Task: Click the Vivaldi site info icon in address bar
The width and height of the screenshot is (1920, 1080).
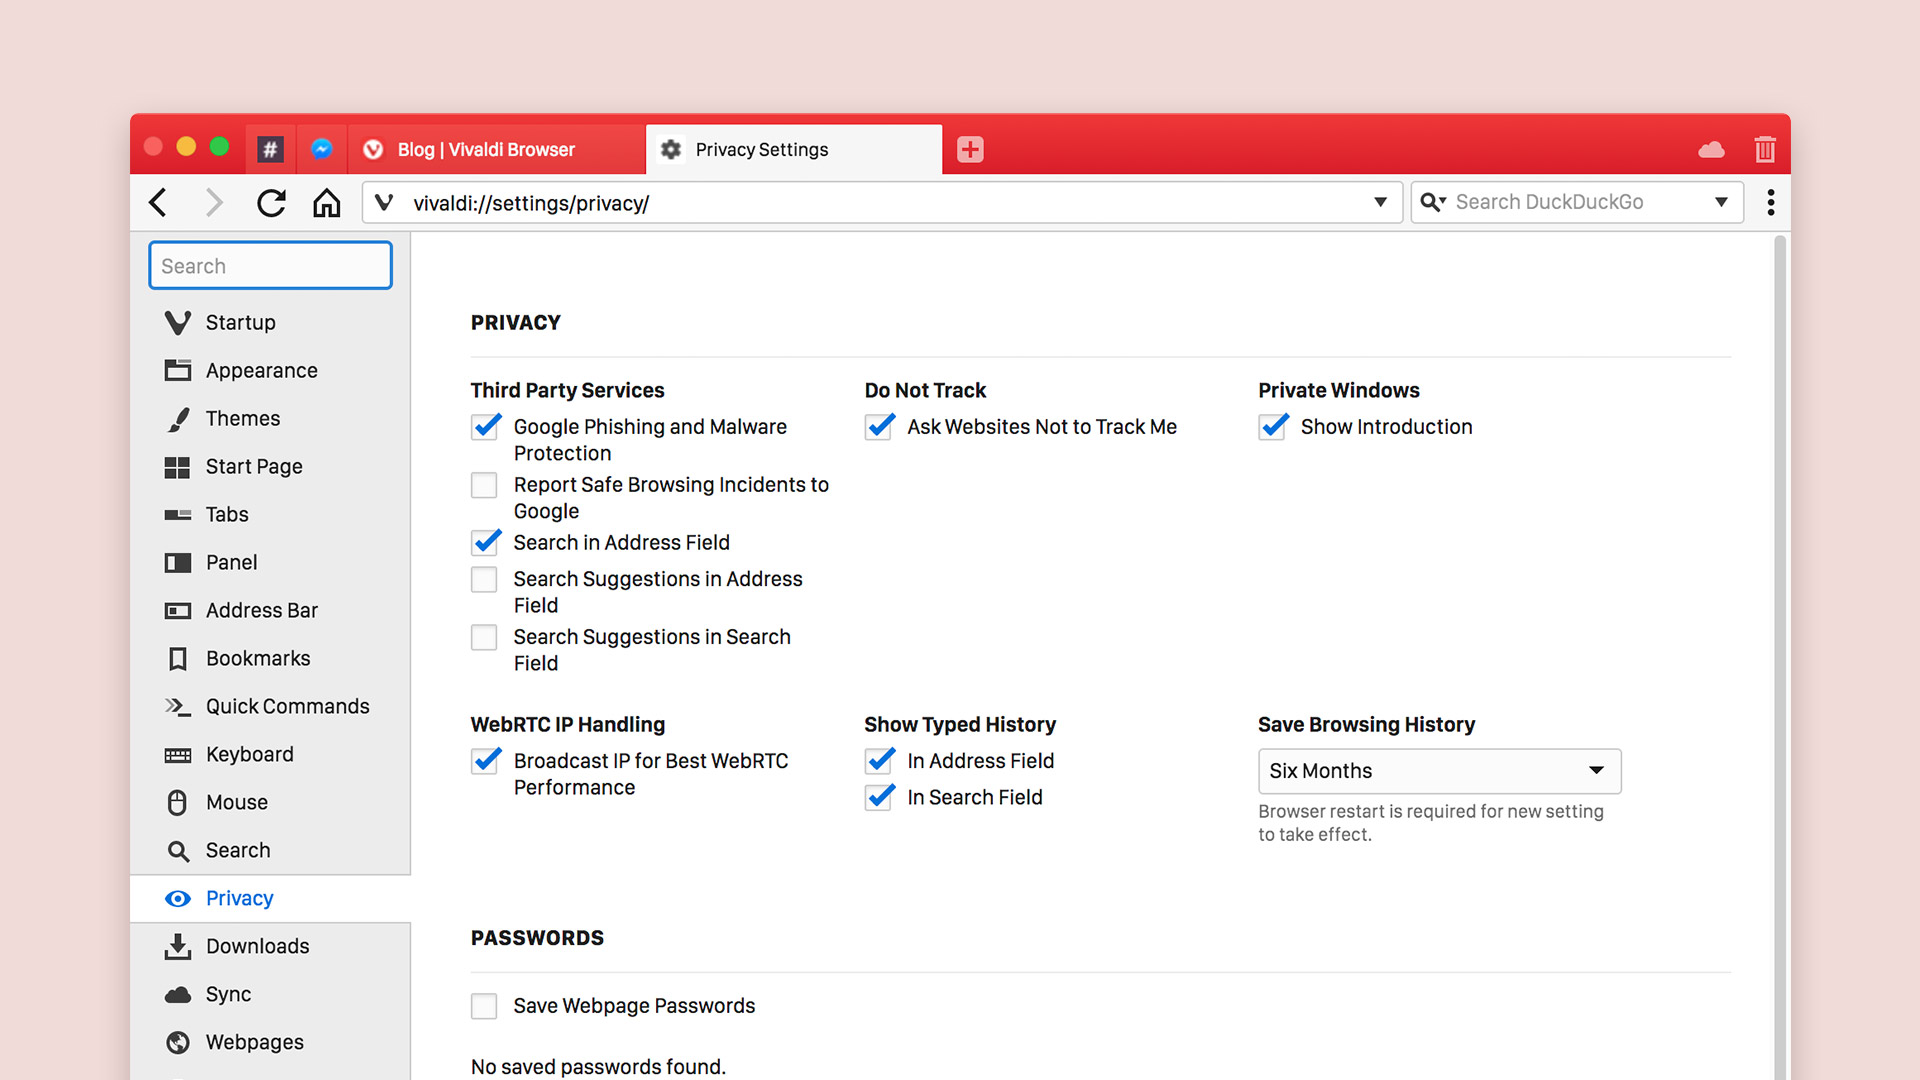Action: coord(384,202)
